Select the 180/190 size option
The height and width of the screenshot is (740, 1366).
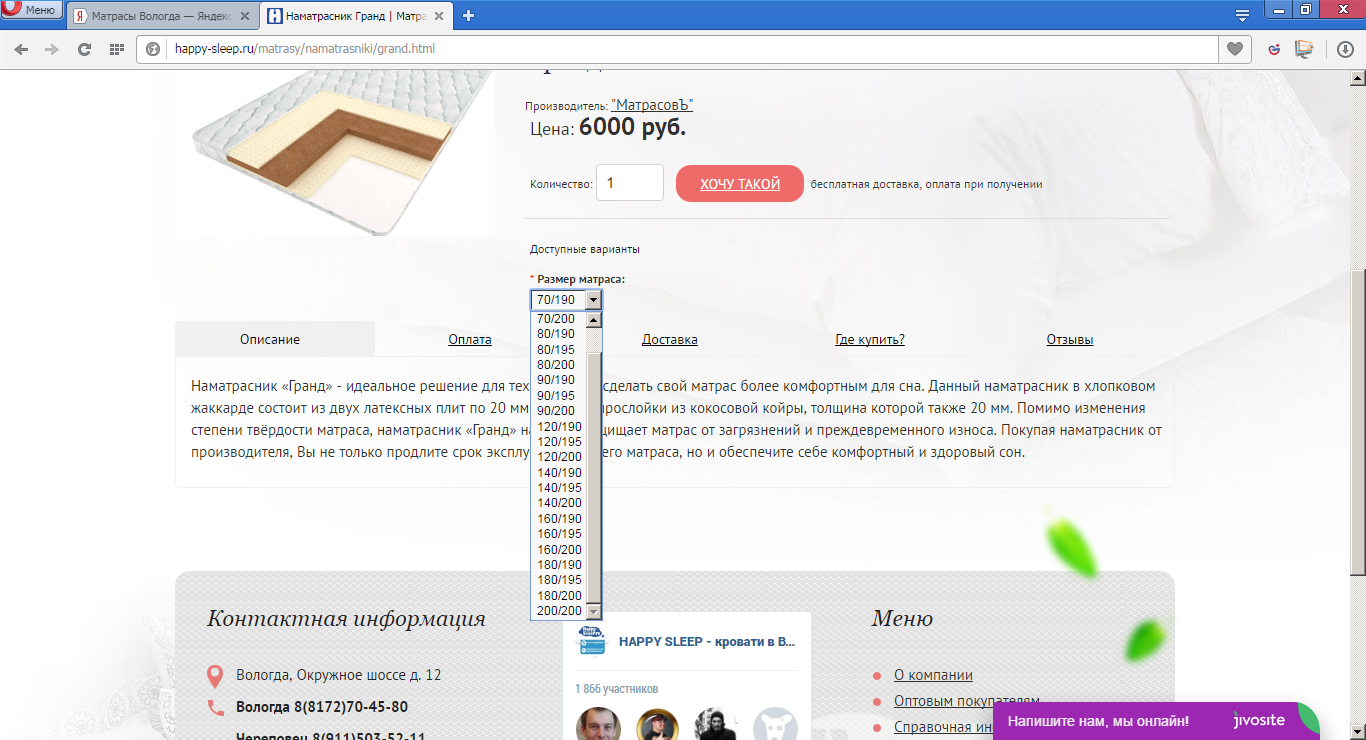(x=559, y=565)
